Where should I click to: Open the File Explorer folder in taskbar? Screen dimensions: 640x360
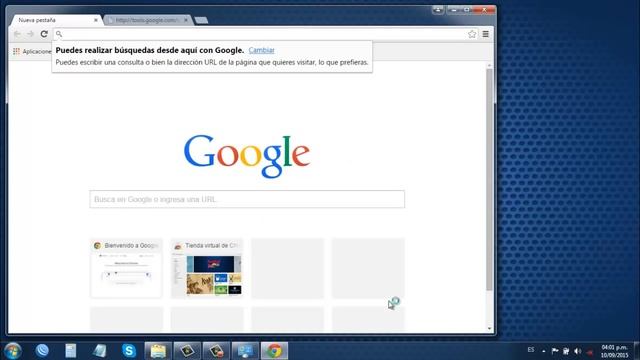tap(158, 351)
